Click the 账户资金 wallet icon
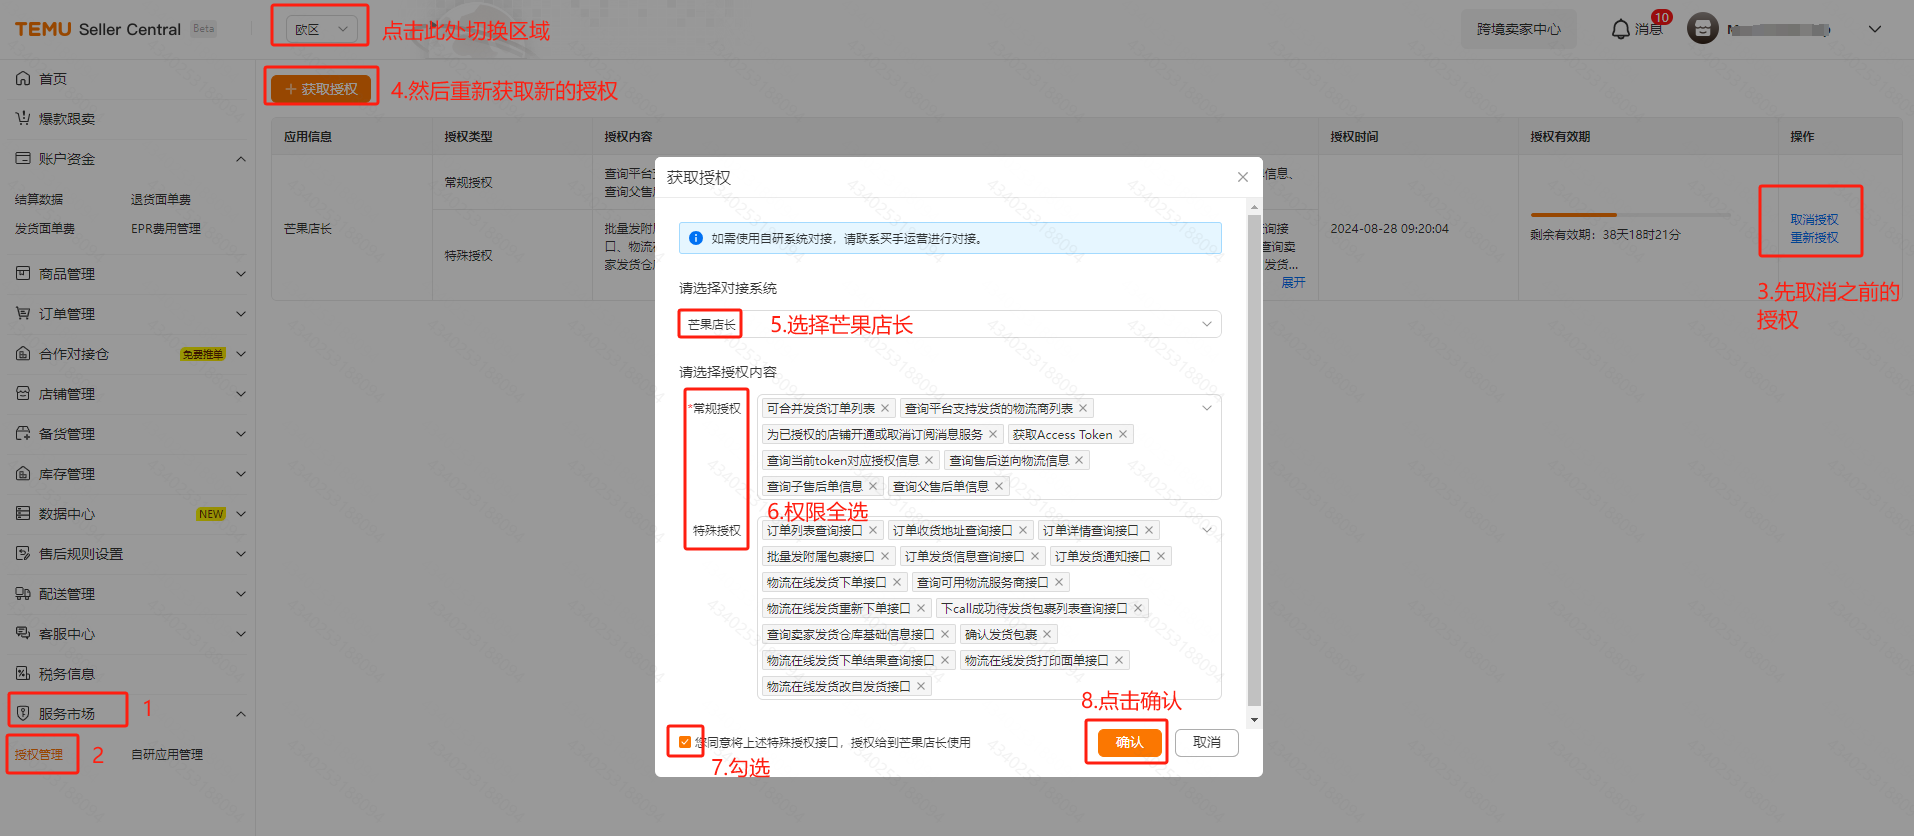Image resolution: width=1914 pixels, height=836 pixels. point(23,159)
